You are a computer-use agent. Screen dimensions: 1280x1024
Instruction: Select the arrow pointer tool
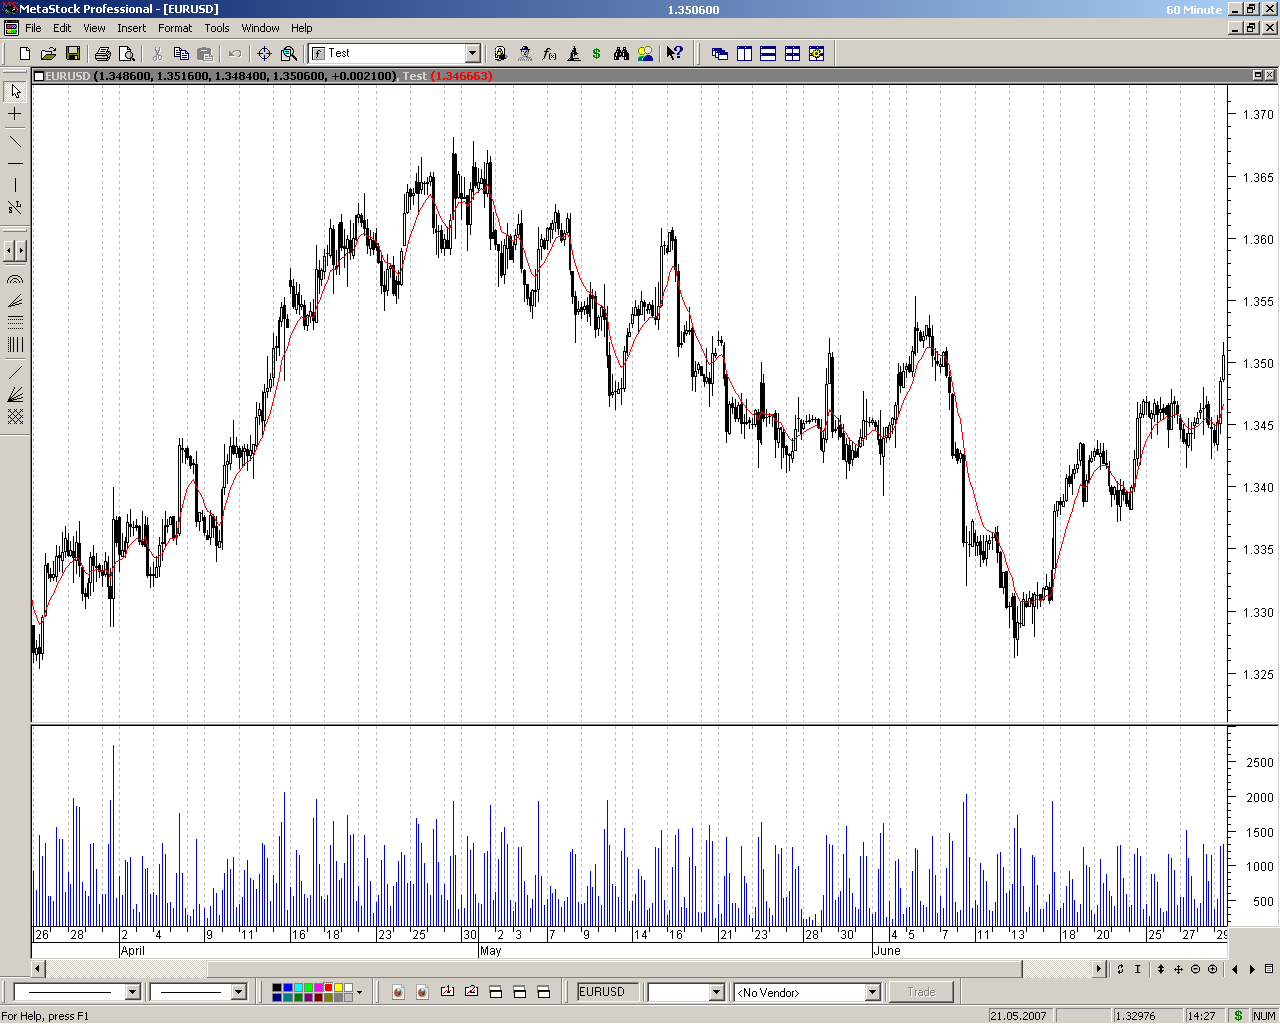tap(15, 91)
